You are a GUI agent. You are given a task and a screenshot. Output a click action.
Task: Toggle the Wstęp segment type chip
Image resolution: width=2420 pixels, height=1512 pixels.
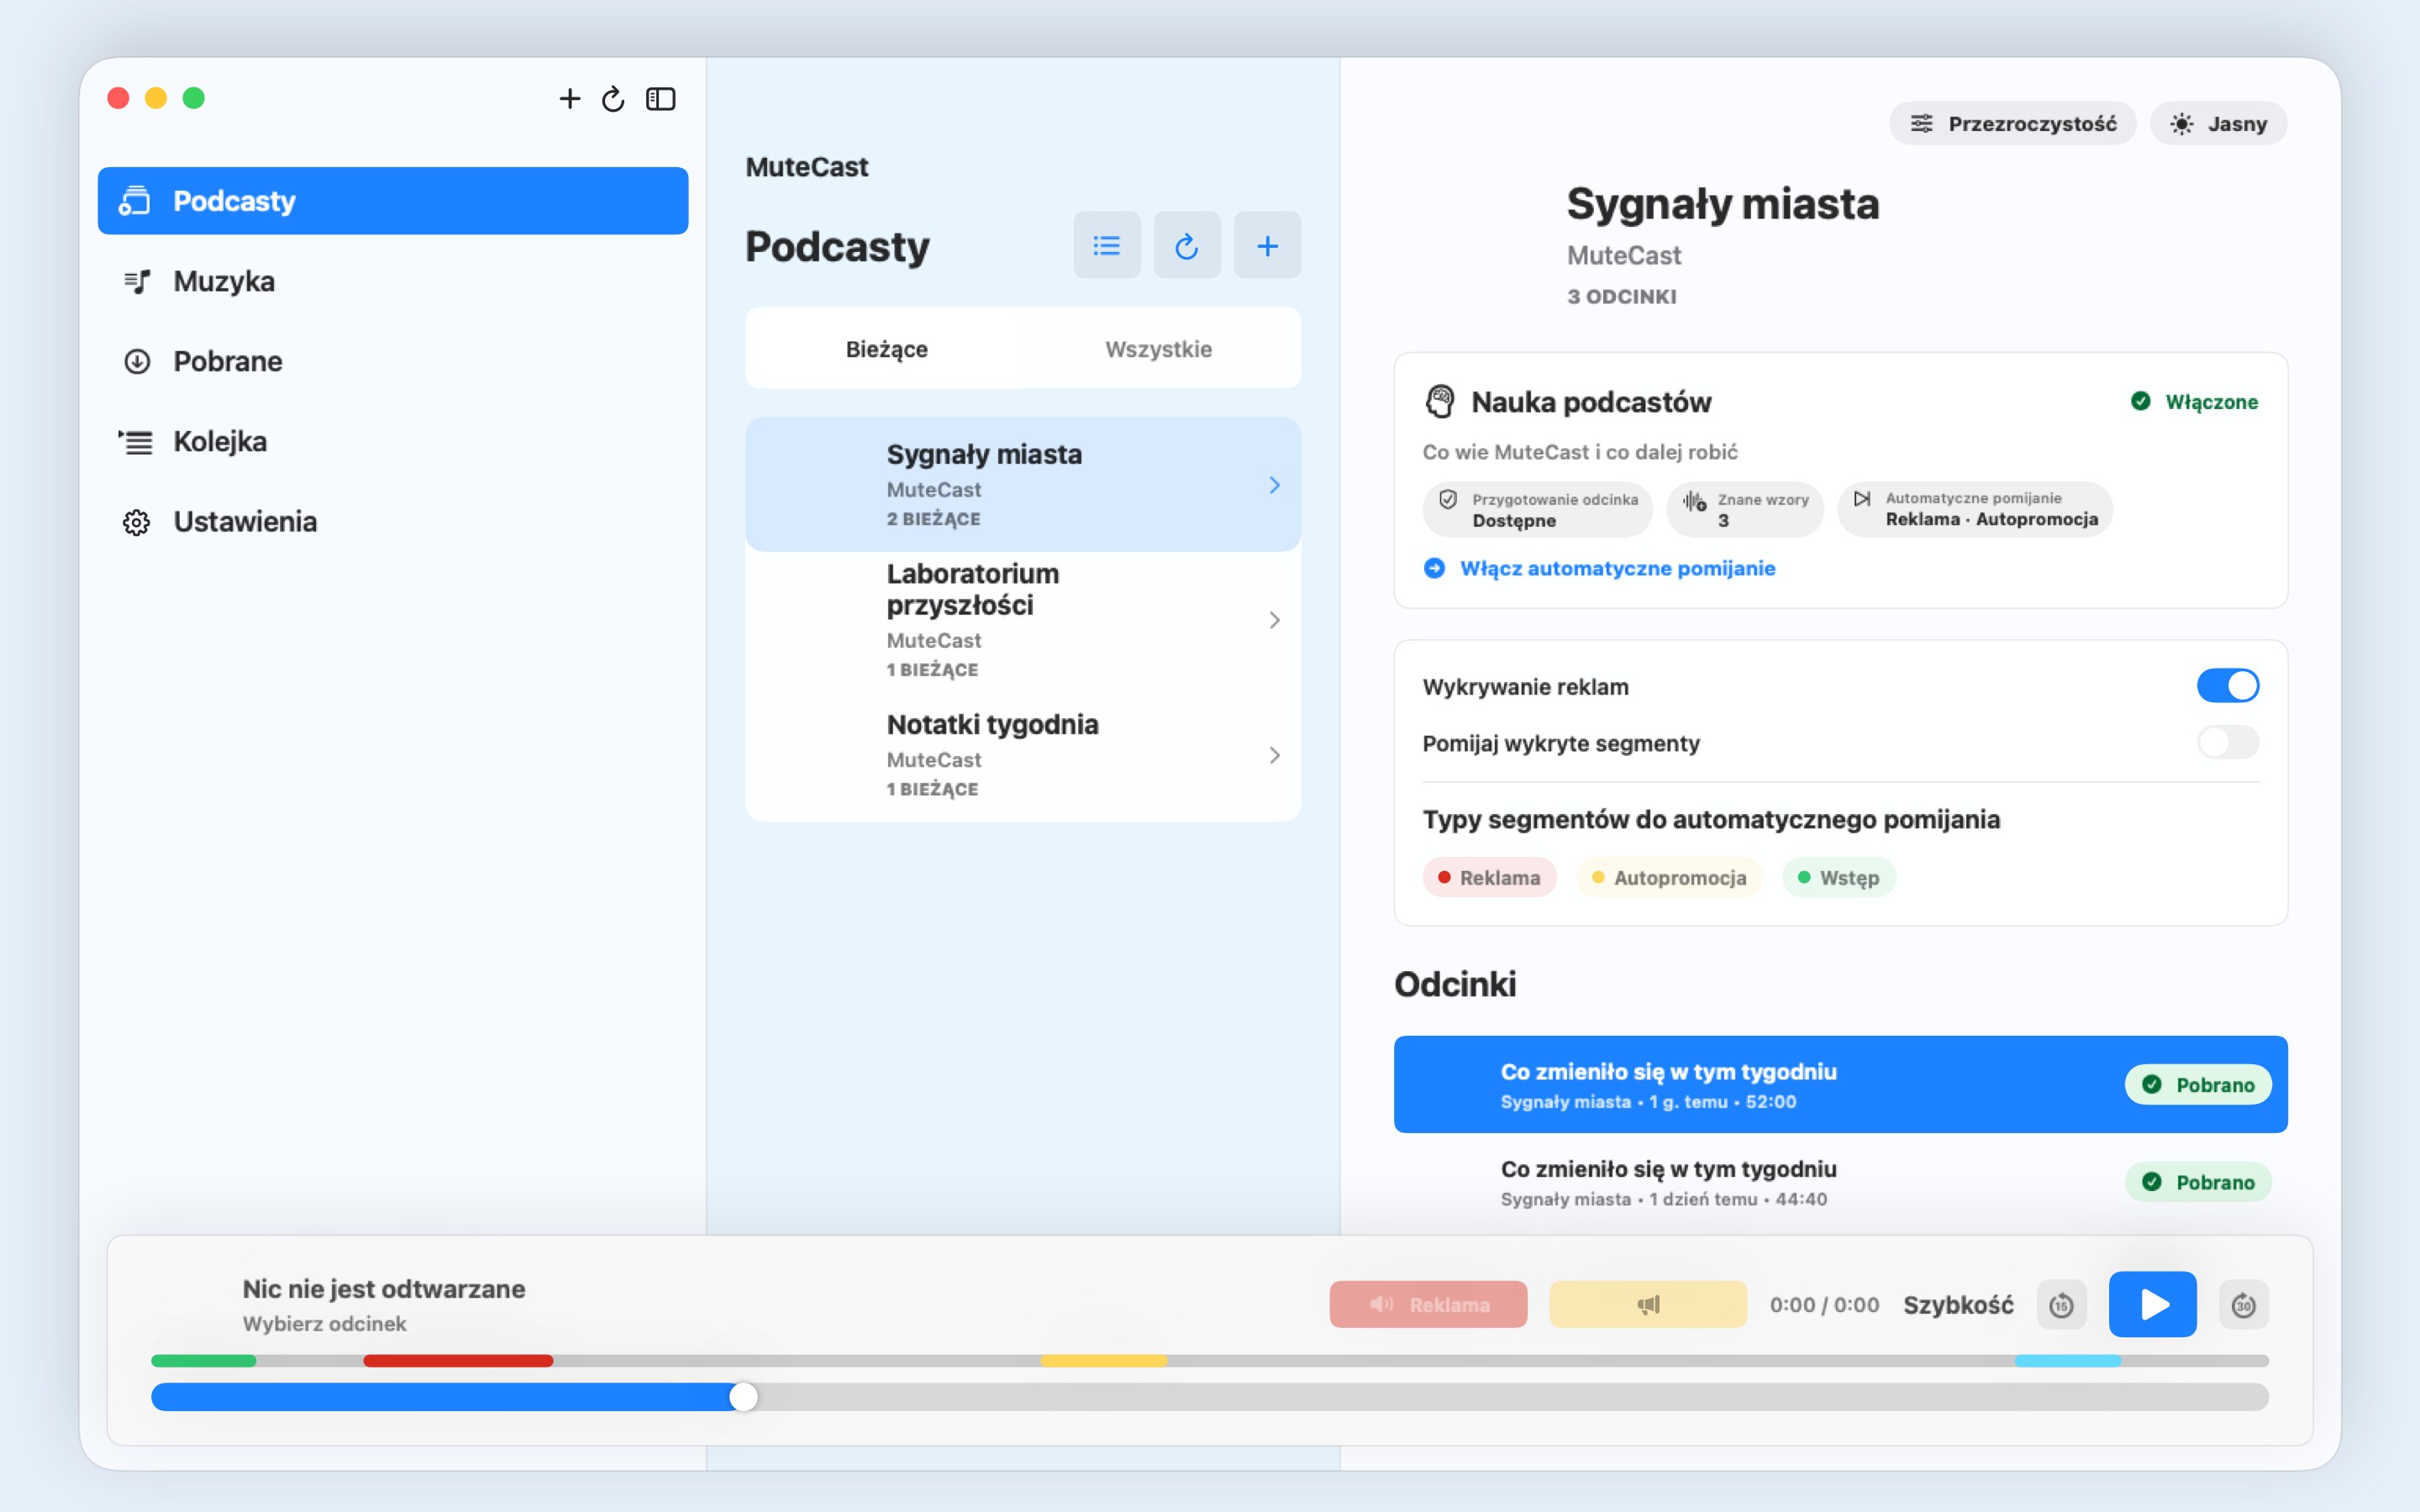pos(1838,878)
